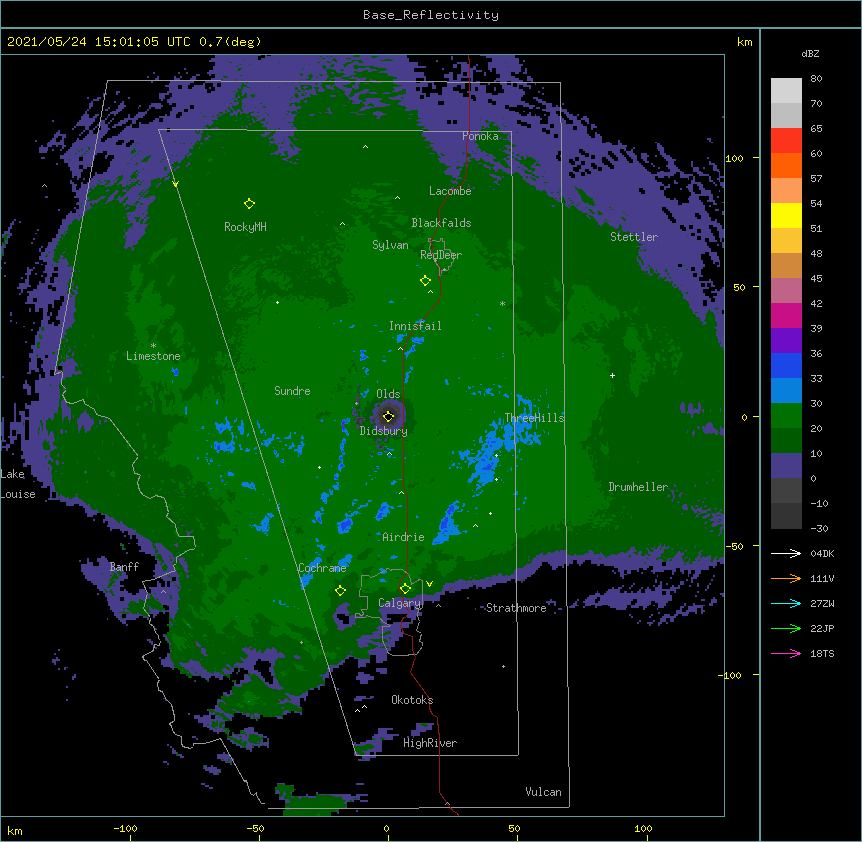The image size is (862, 842).
Task: Click the Sylvan label
Action: [x=390, y=245]
